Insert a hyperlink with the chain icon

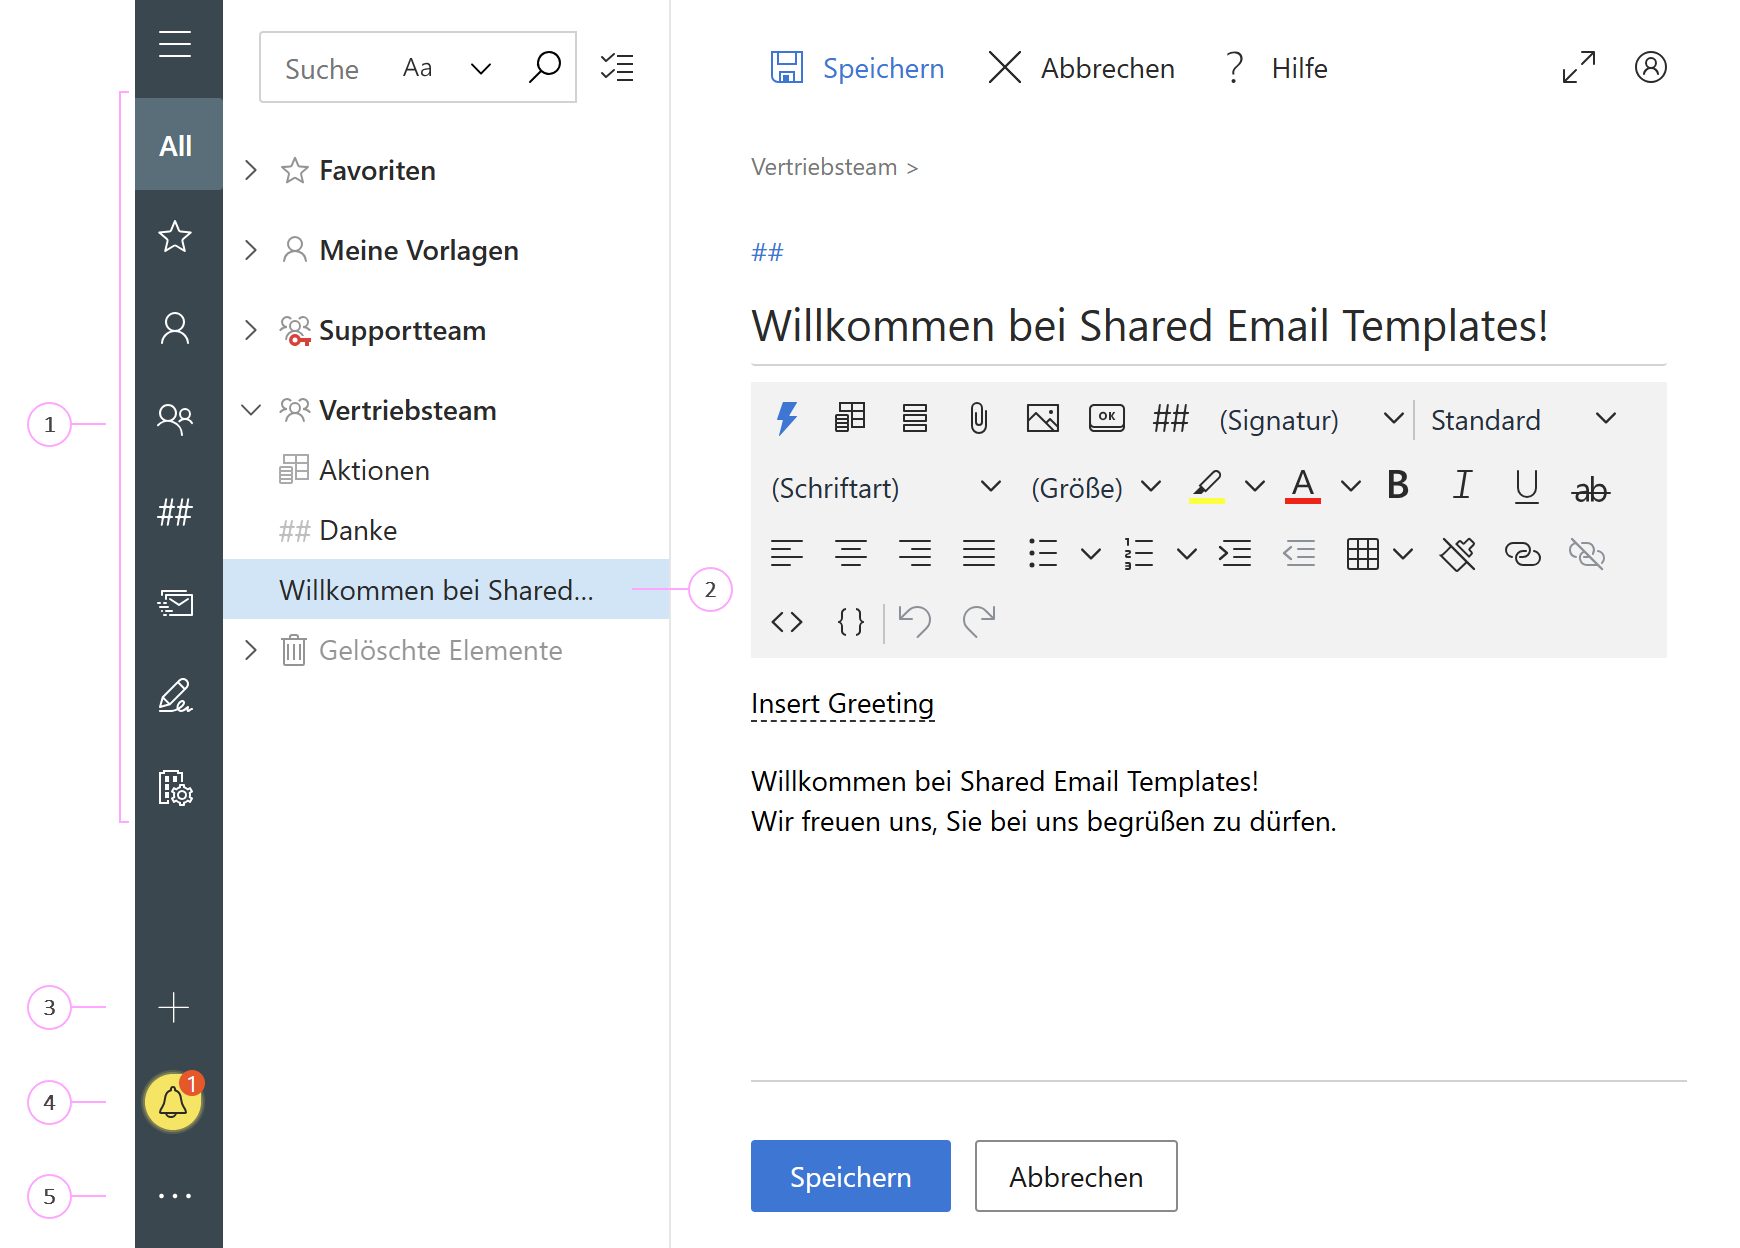[1522, 554]
